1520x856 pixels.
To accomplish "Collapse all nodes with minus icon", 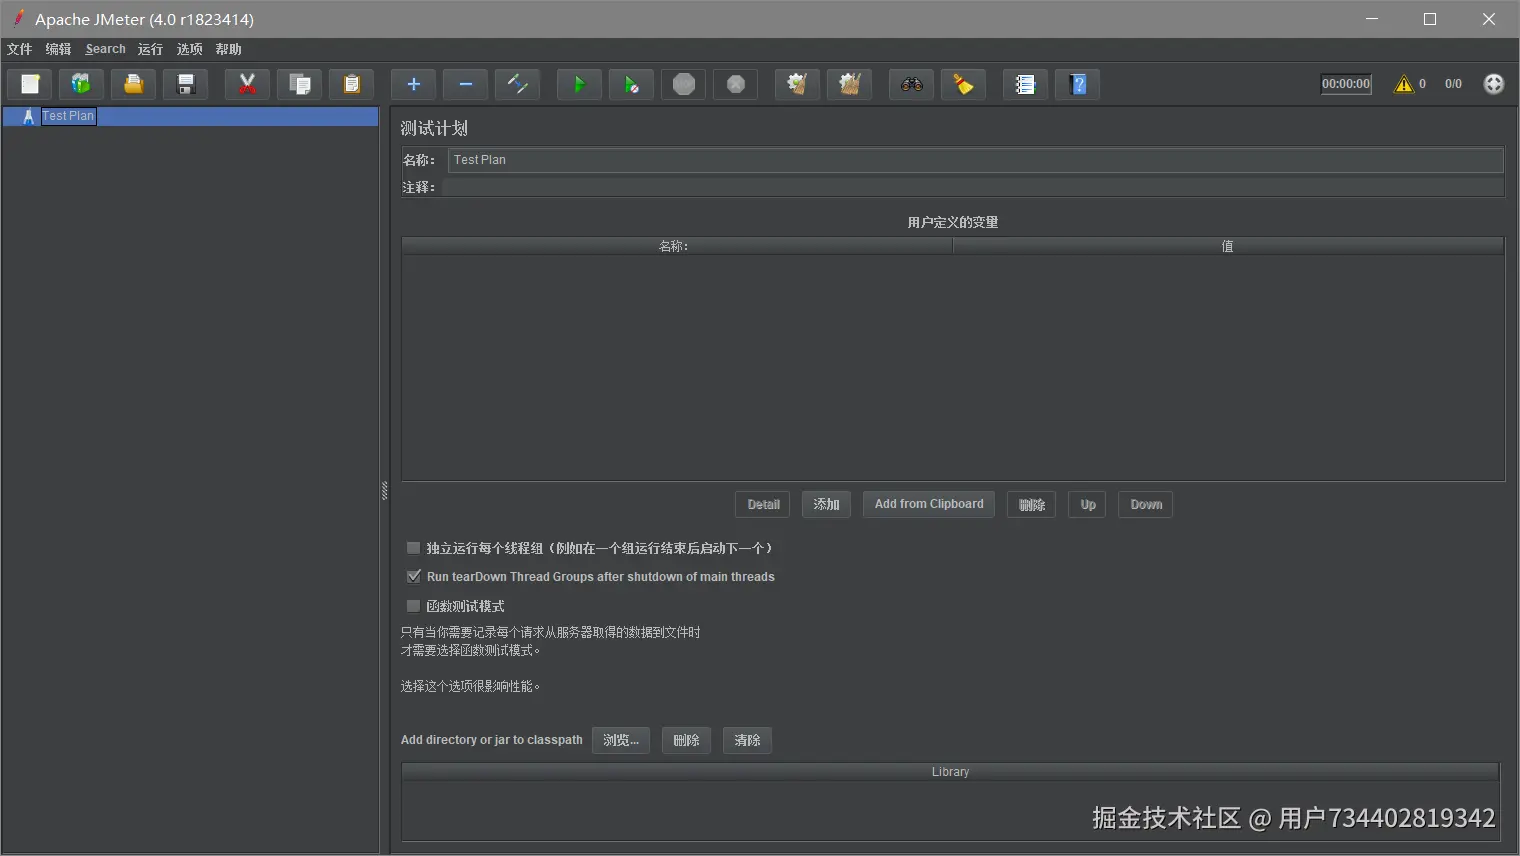I will click(466, 85).
